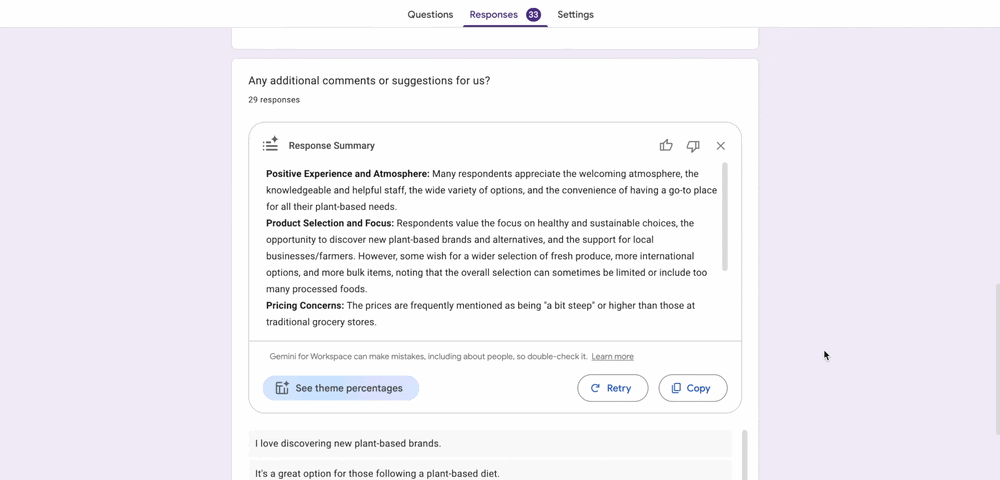Copy the response summary
The image size is (1000, 480).
[x=692, y=388]
